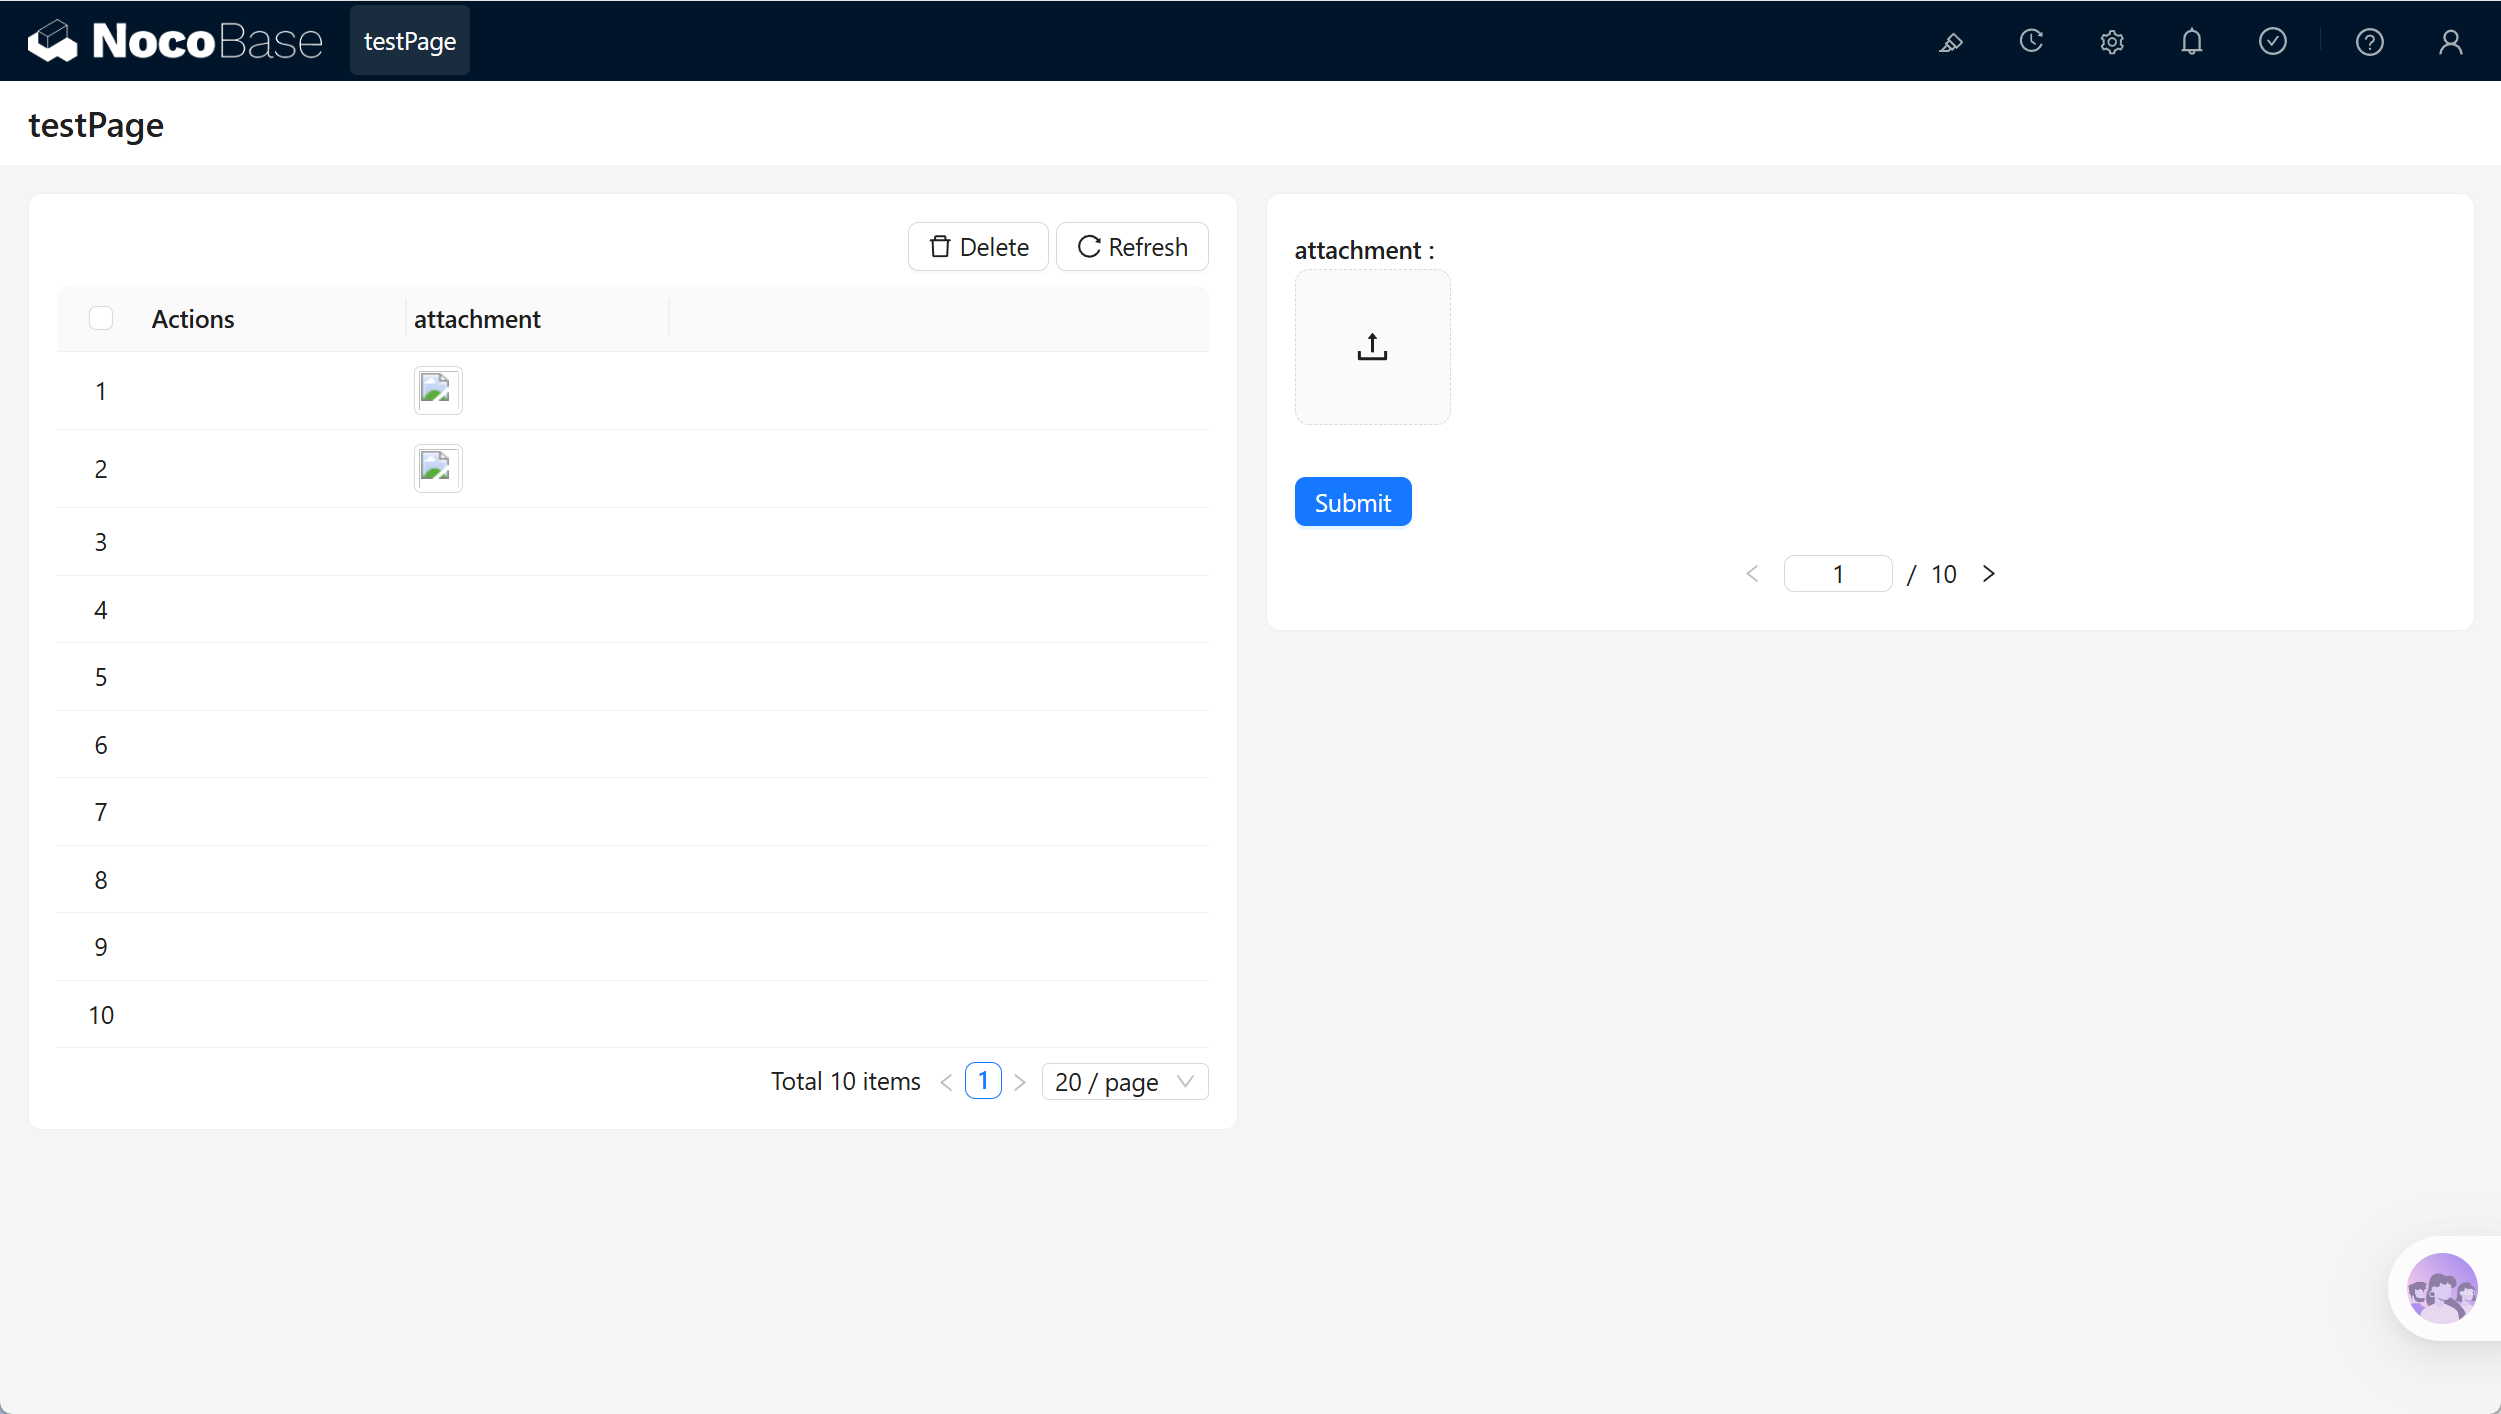2501x1414 pixels.
Task: Click the testPage page title
Action: click(96, 125)
